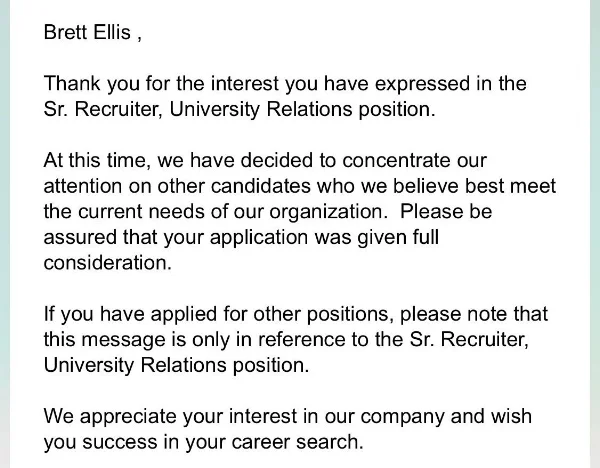Viewport: 600px width, 468px height.
Task: Click the word "assured"
Action: coord(80,237)
